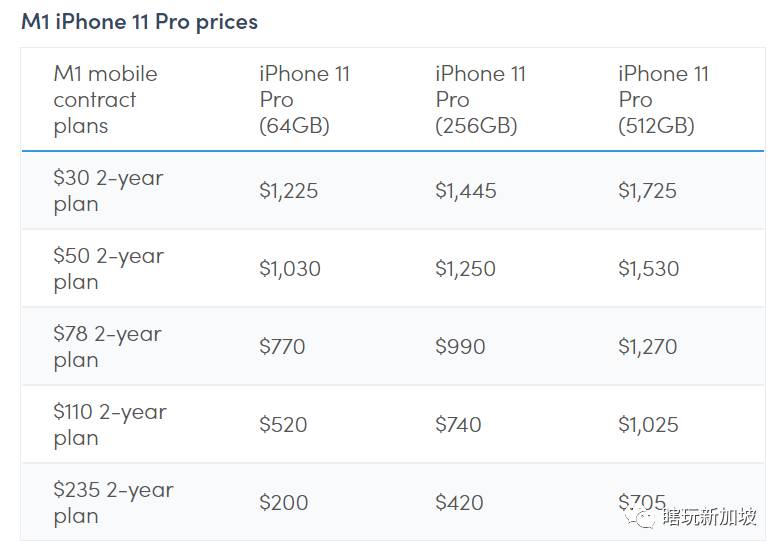Click the WeChat watermark logo icon
Viewport: 782px width, 551px height.
click(646, 518)
